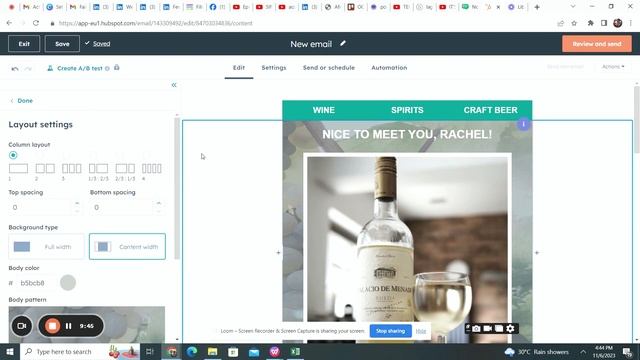The width and height of the screenshot is (640, 360).
Task: Open the Actions dropdown
Action: point(613,67)
